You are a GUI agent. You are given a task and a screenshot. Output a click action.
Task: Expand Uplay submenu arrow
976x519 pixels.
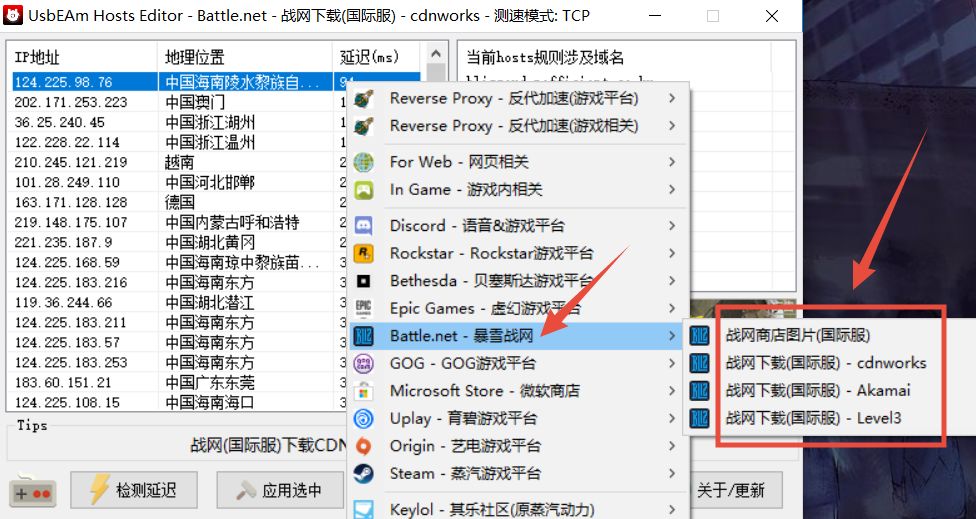tap(672, 418)
